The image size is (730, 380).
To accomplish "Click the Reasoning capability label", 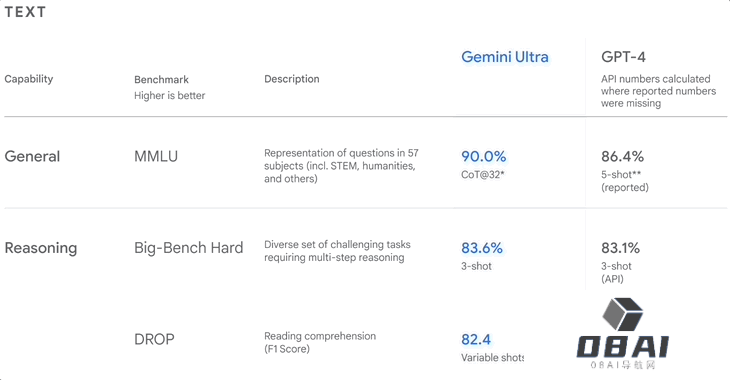I will pyautogui.click(x=41, y=248).
